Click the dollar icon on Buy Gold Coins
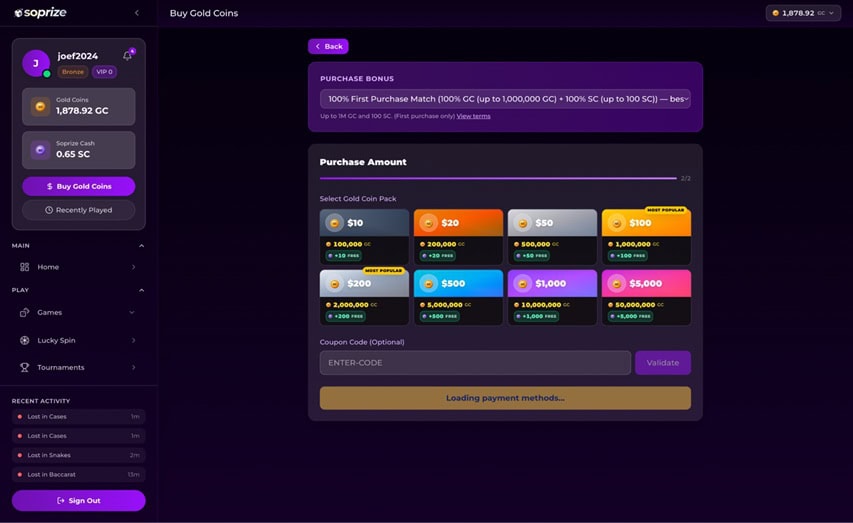 pyautogui.click(x=50, y=186)
